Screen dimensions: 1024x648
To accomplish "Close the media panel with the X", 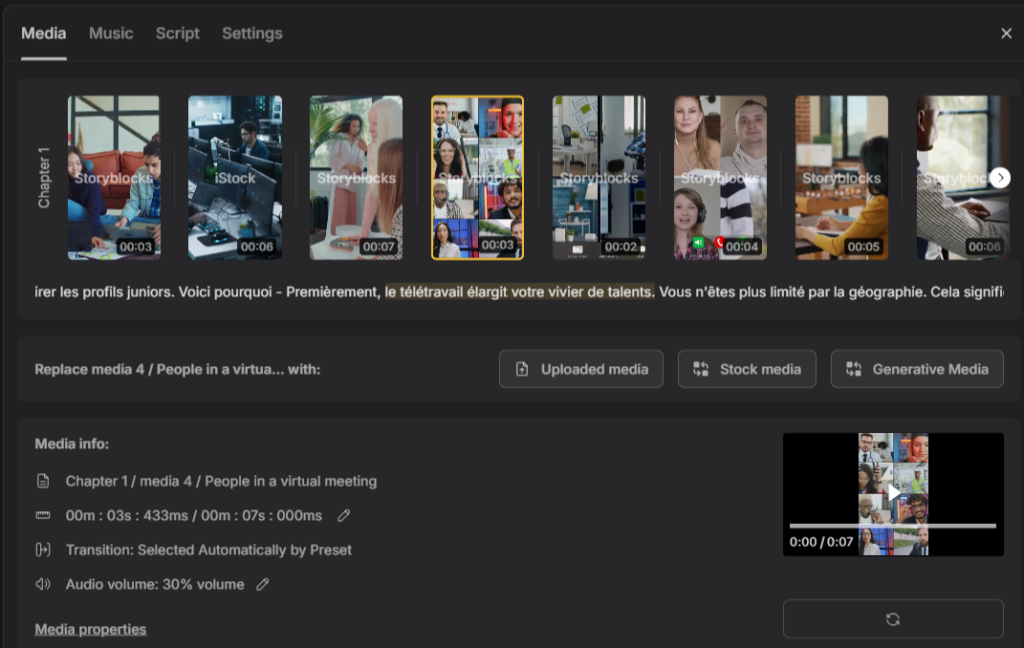I will (1006, 33).
